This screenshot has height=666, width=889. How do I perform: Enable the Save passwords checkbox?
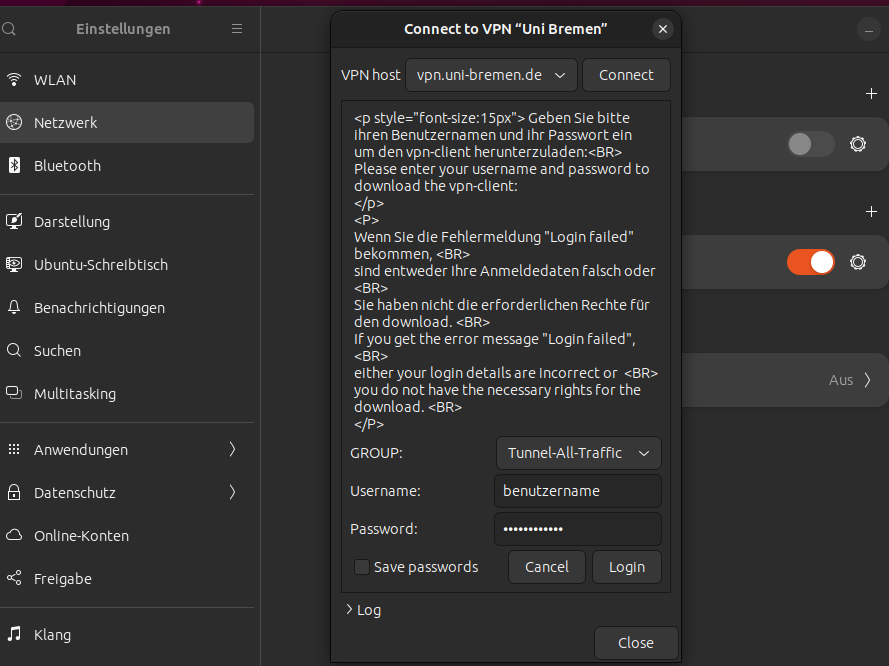click(x=362, y=567)
